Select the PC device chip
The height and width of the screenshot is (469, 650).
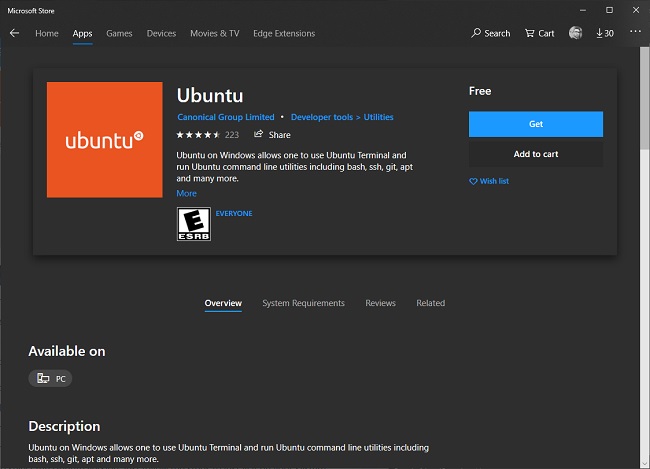[50, 378]
